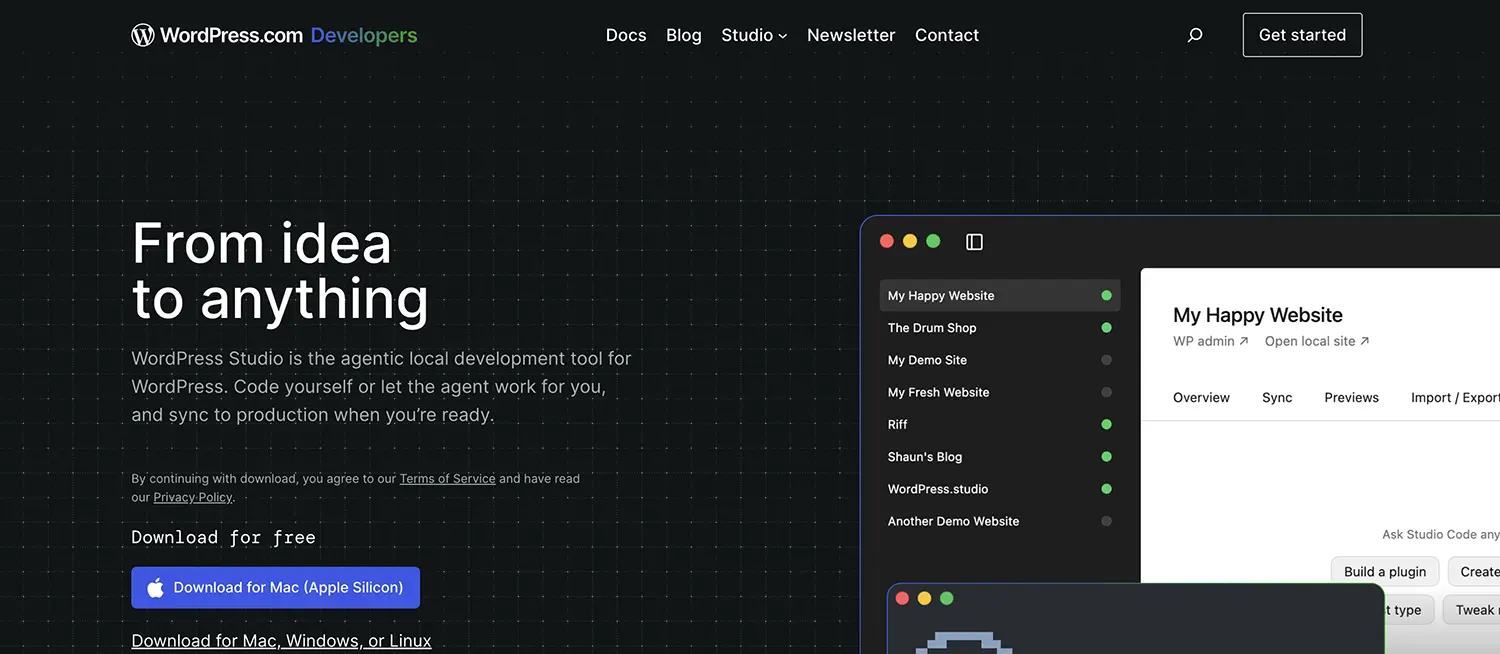Click gray status dot beside Another Demo Website
Screen dimensions: 1500x654
tap(1106, 521)
